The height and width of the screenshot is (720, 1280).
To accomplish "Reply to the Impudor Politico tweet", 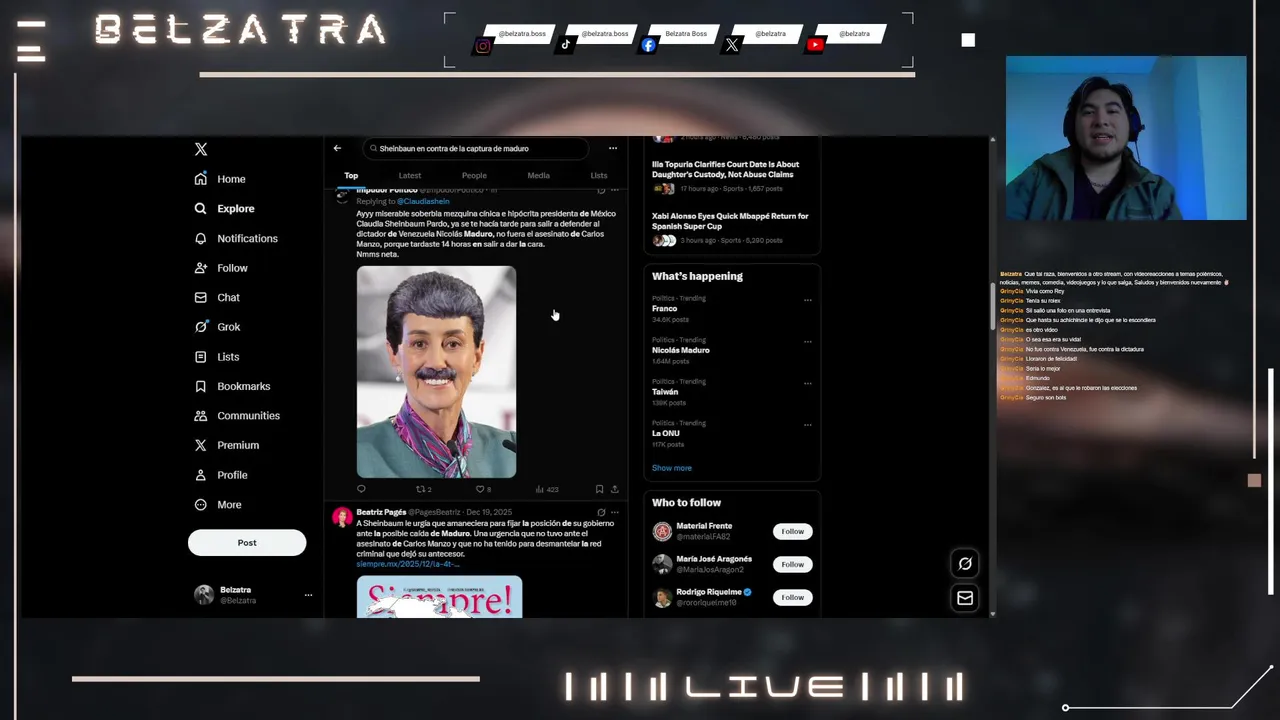I will 361,489.
